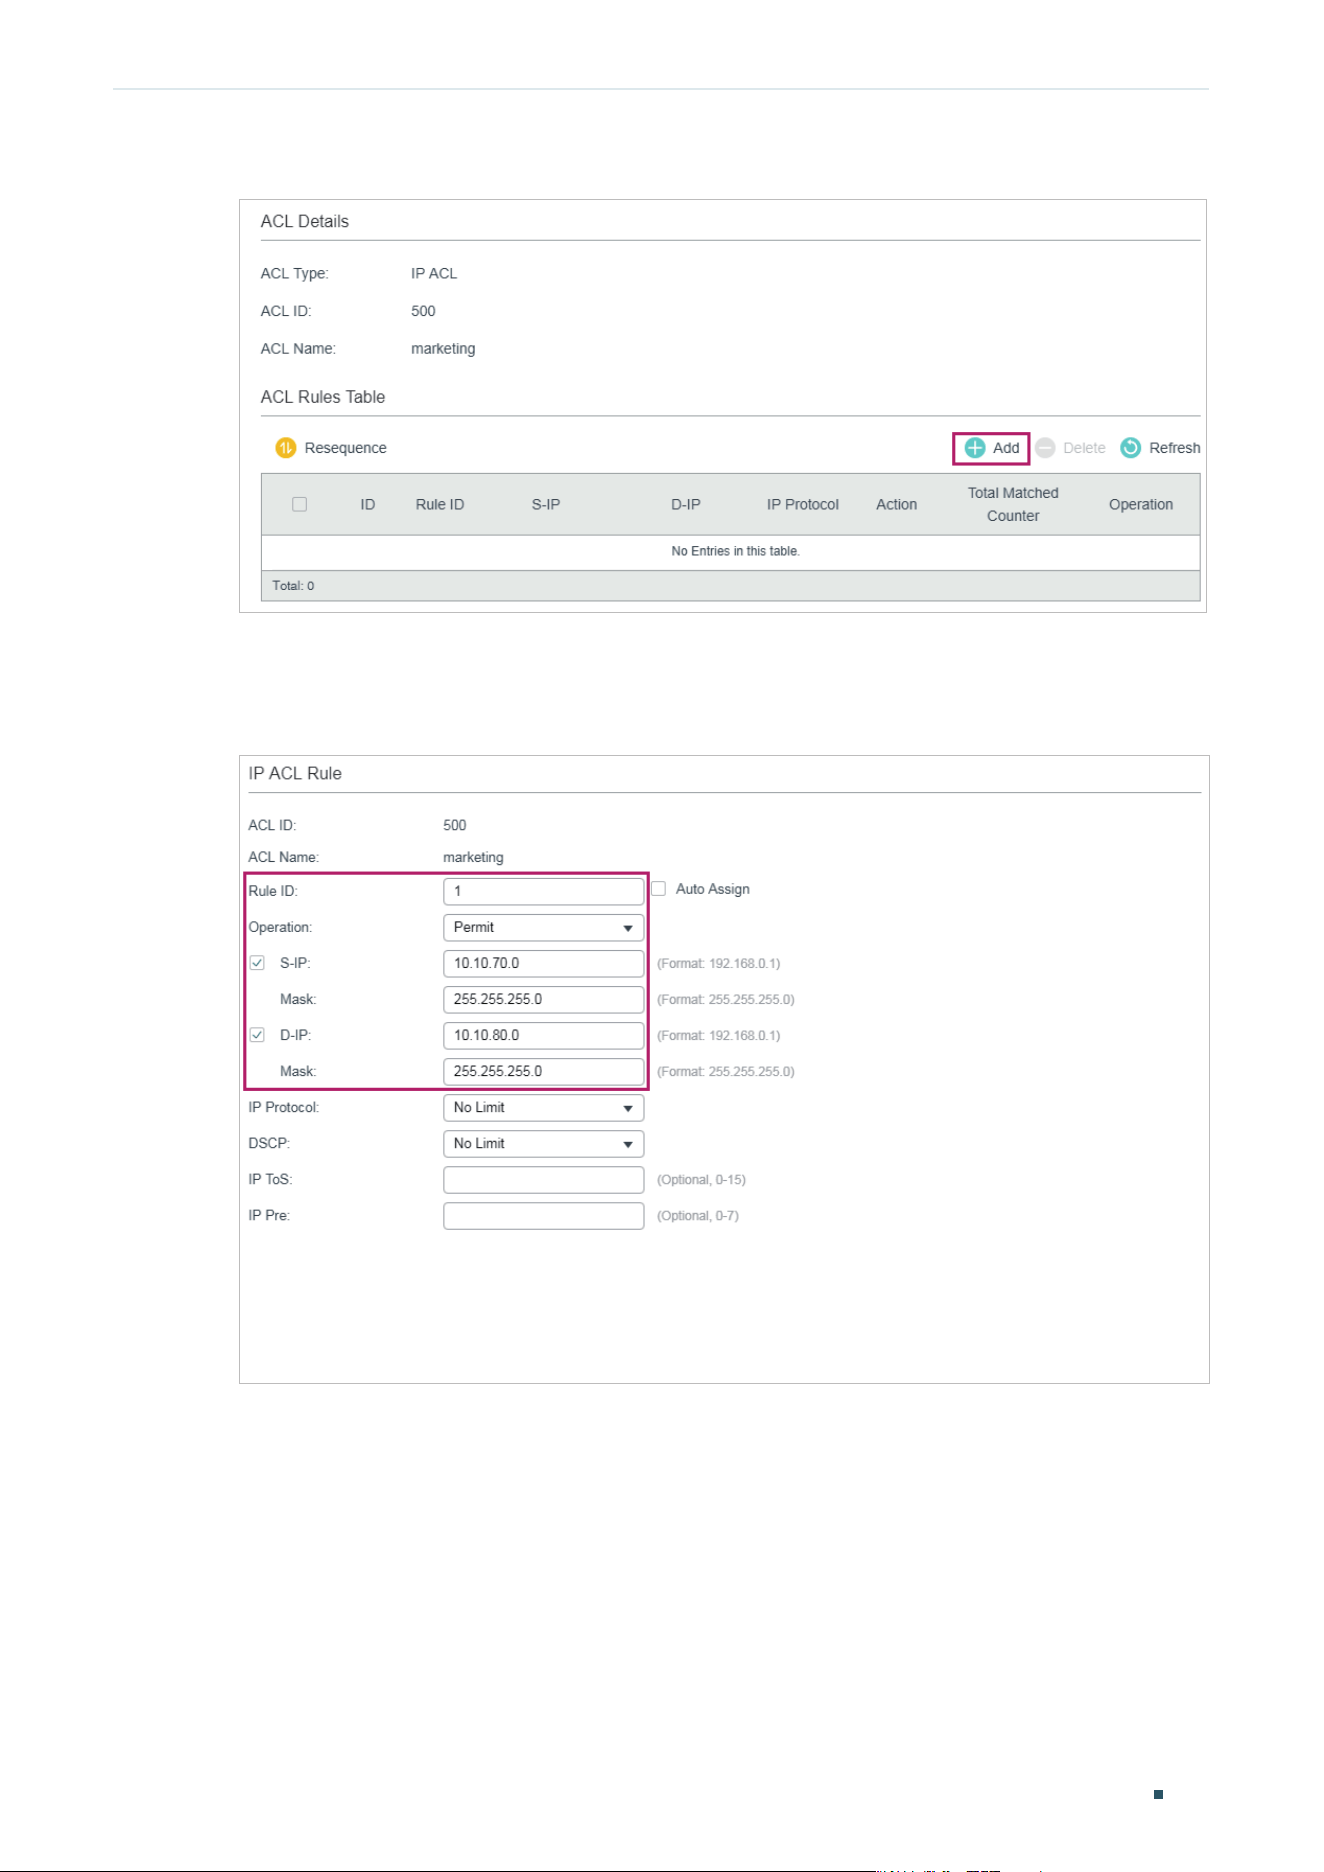Click the S-IP field showing 10.10.70.0
This screenshot has height=1872, width=1324.
point(543,964)
